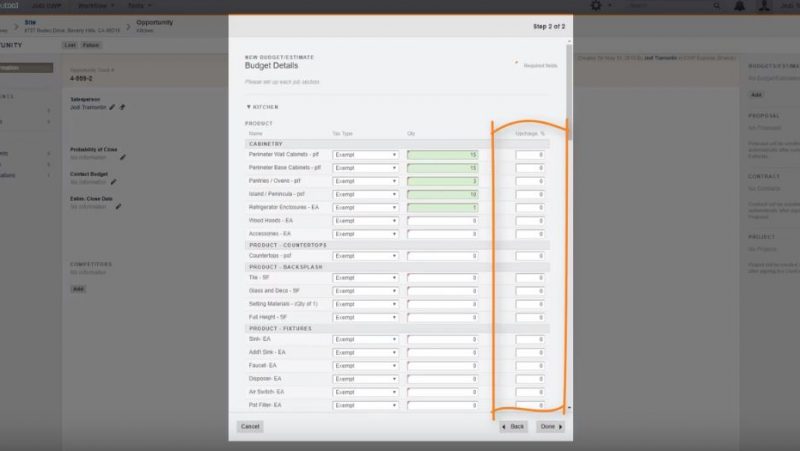Open Tax Type dropdown for Faucet
Screen dimensions: 800x451
coord(365,366)
